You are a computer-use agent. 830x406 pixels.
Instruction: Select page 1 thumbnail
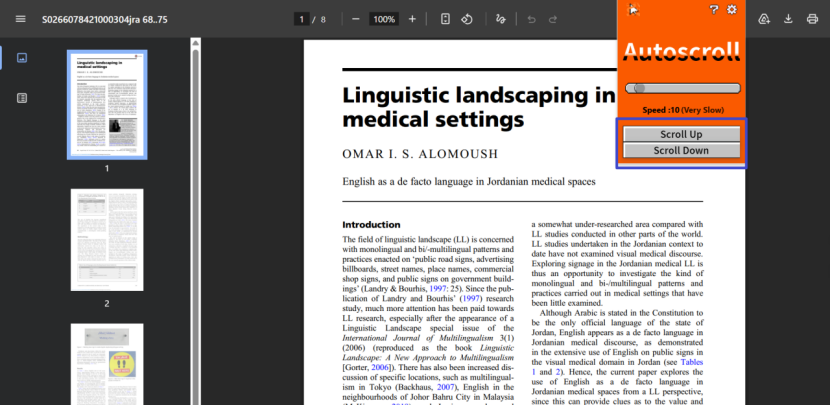tap(107, 105)
